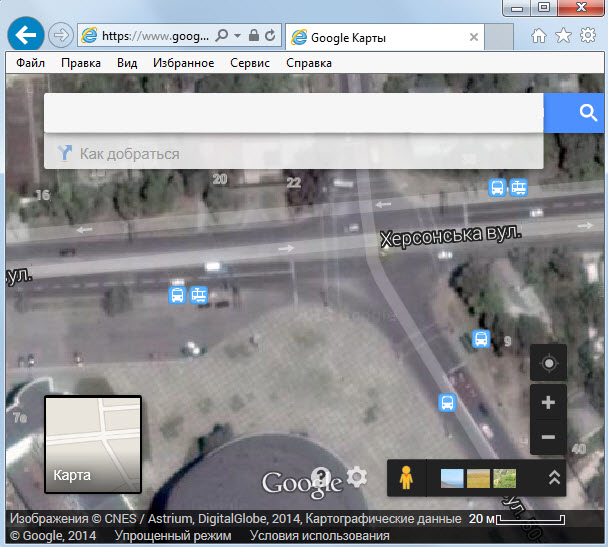Image resolution: width=608 pixels, height=547 pixels.
Task: Open Street View pegman icon
Action: (405, 478)
